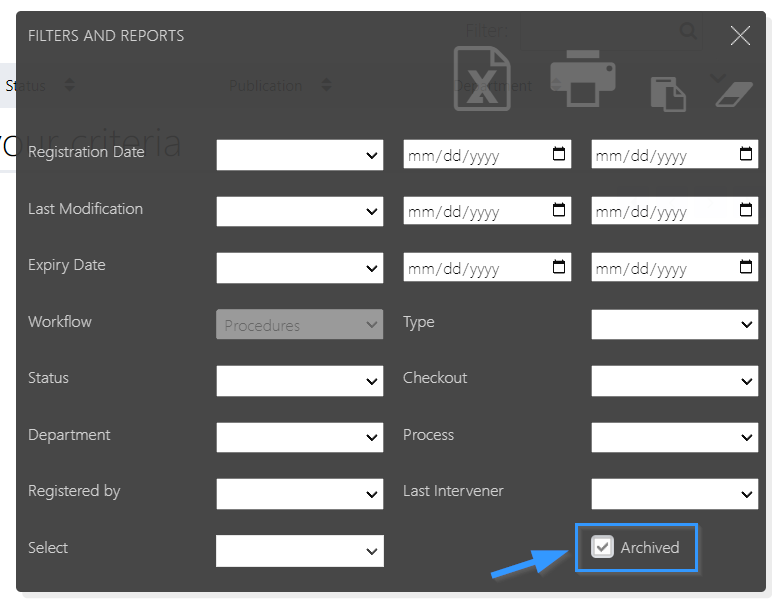Close the Filters and Reports dialog
Screen dimensions: 784x612
pos(740,36)
